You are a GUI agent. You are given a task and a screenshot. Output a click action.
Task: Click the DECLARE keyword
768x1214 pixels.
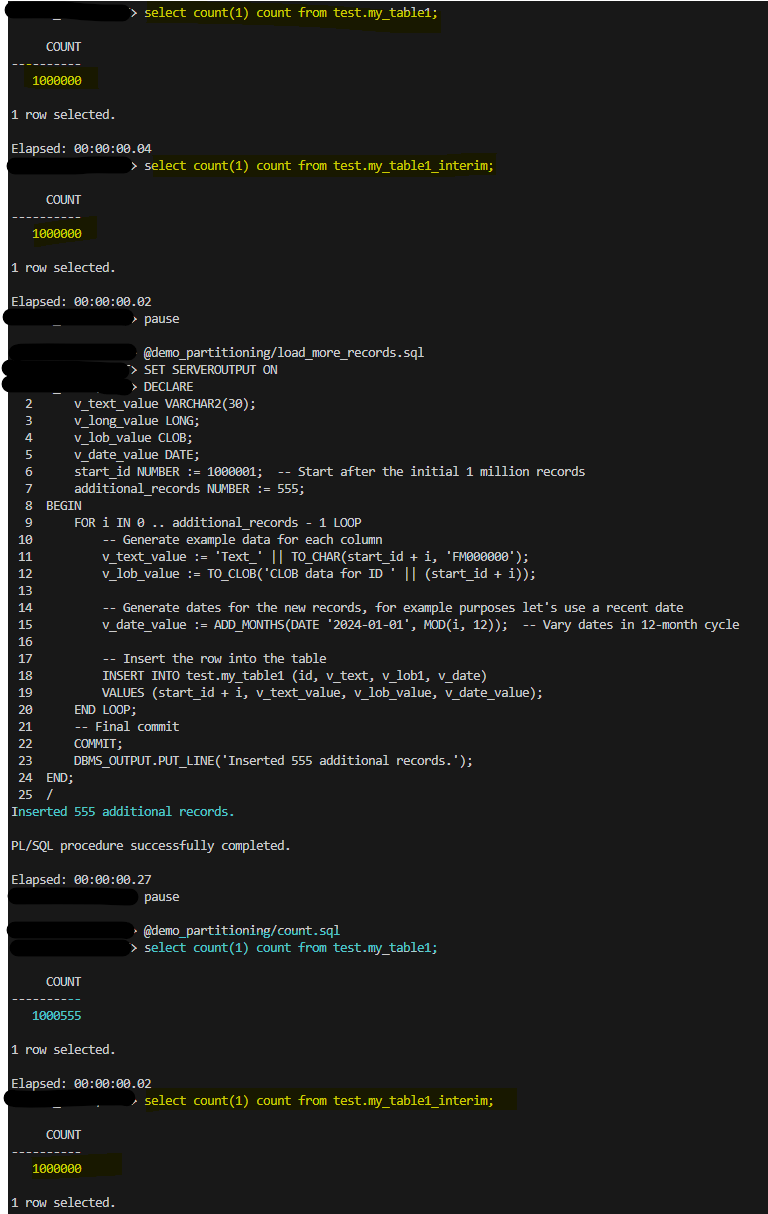pos(169,386)
